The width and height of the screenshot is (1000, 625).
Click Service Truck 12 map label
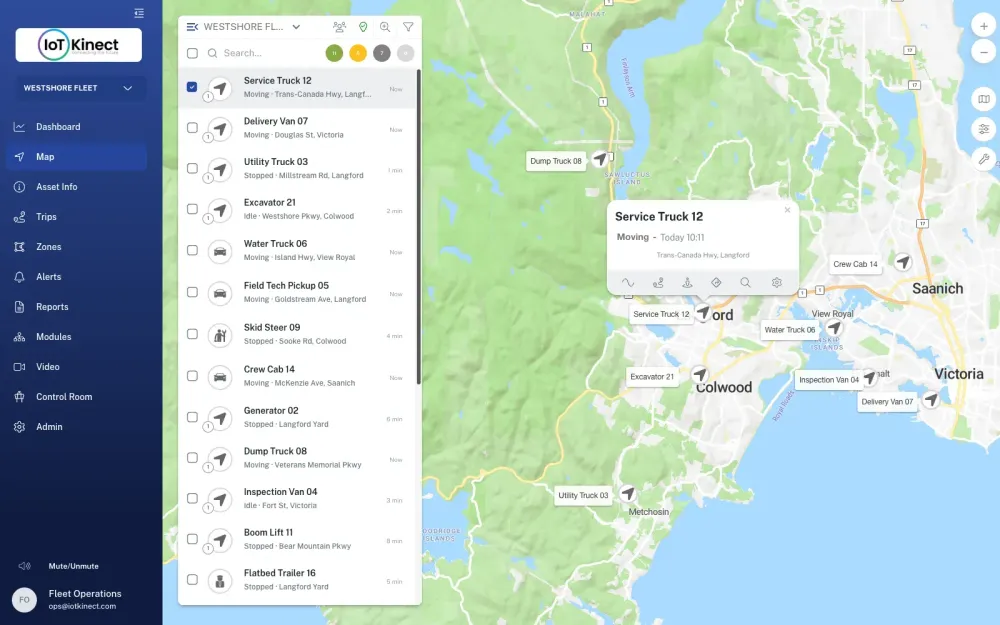click(x=661, y=314)
